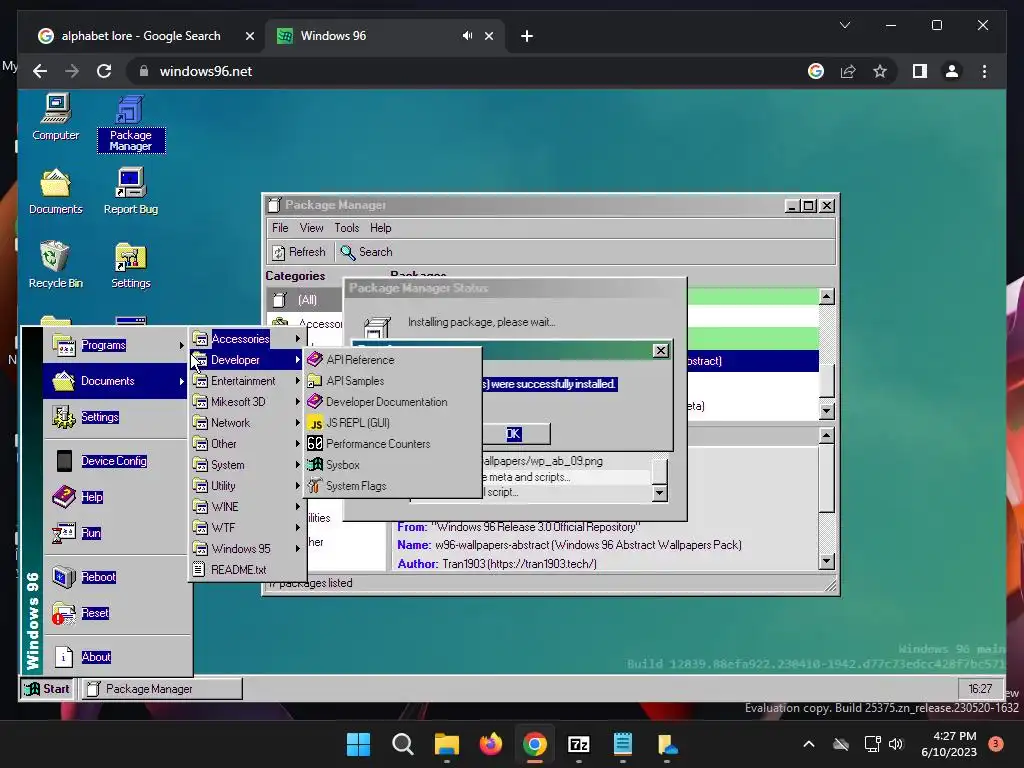Expand the Network programs folder
1024x768 pixels.
[x=248, y=423]
